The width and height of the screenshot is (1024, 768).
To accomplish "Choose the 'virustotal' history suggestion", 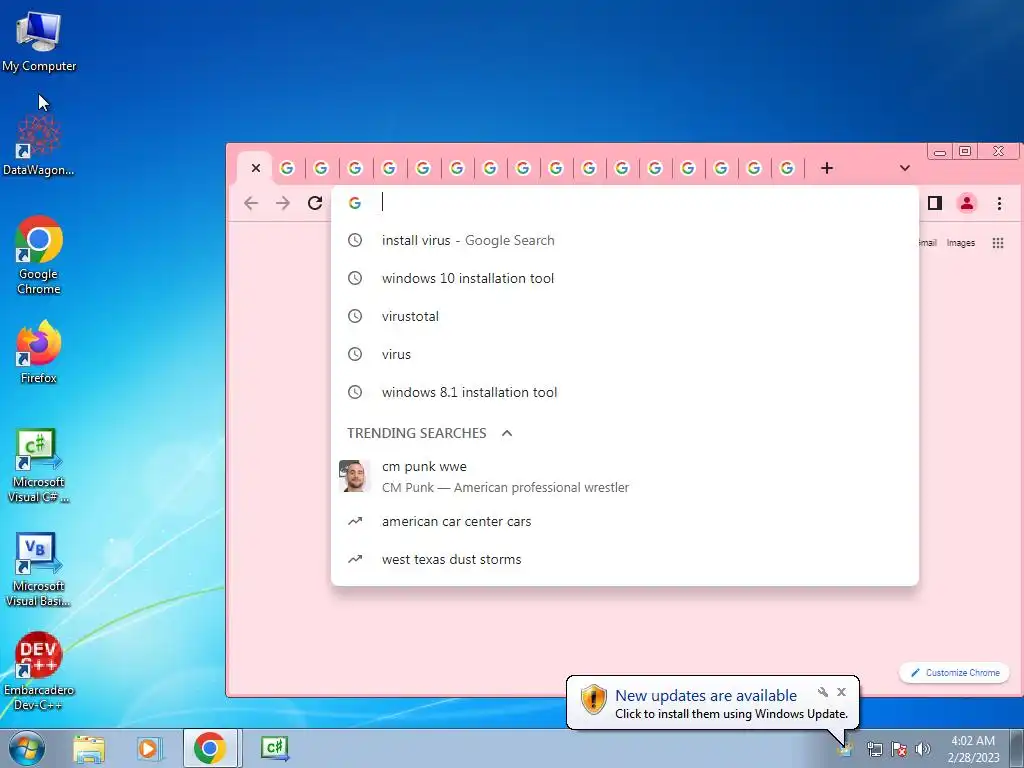I will [x=624, y=316].
